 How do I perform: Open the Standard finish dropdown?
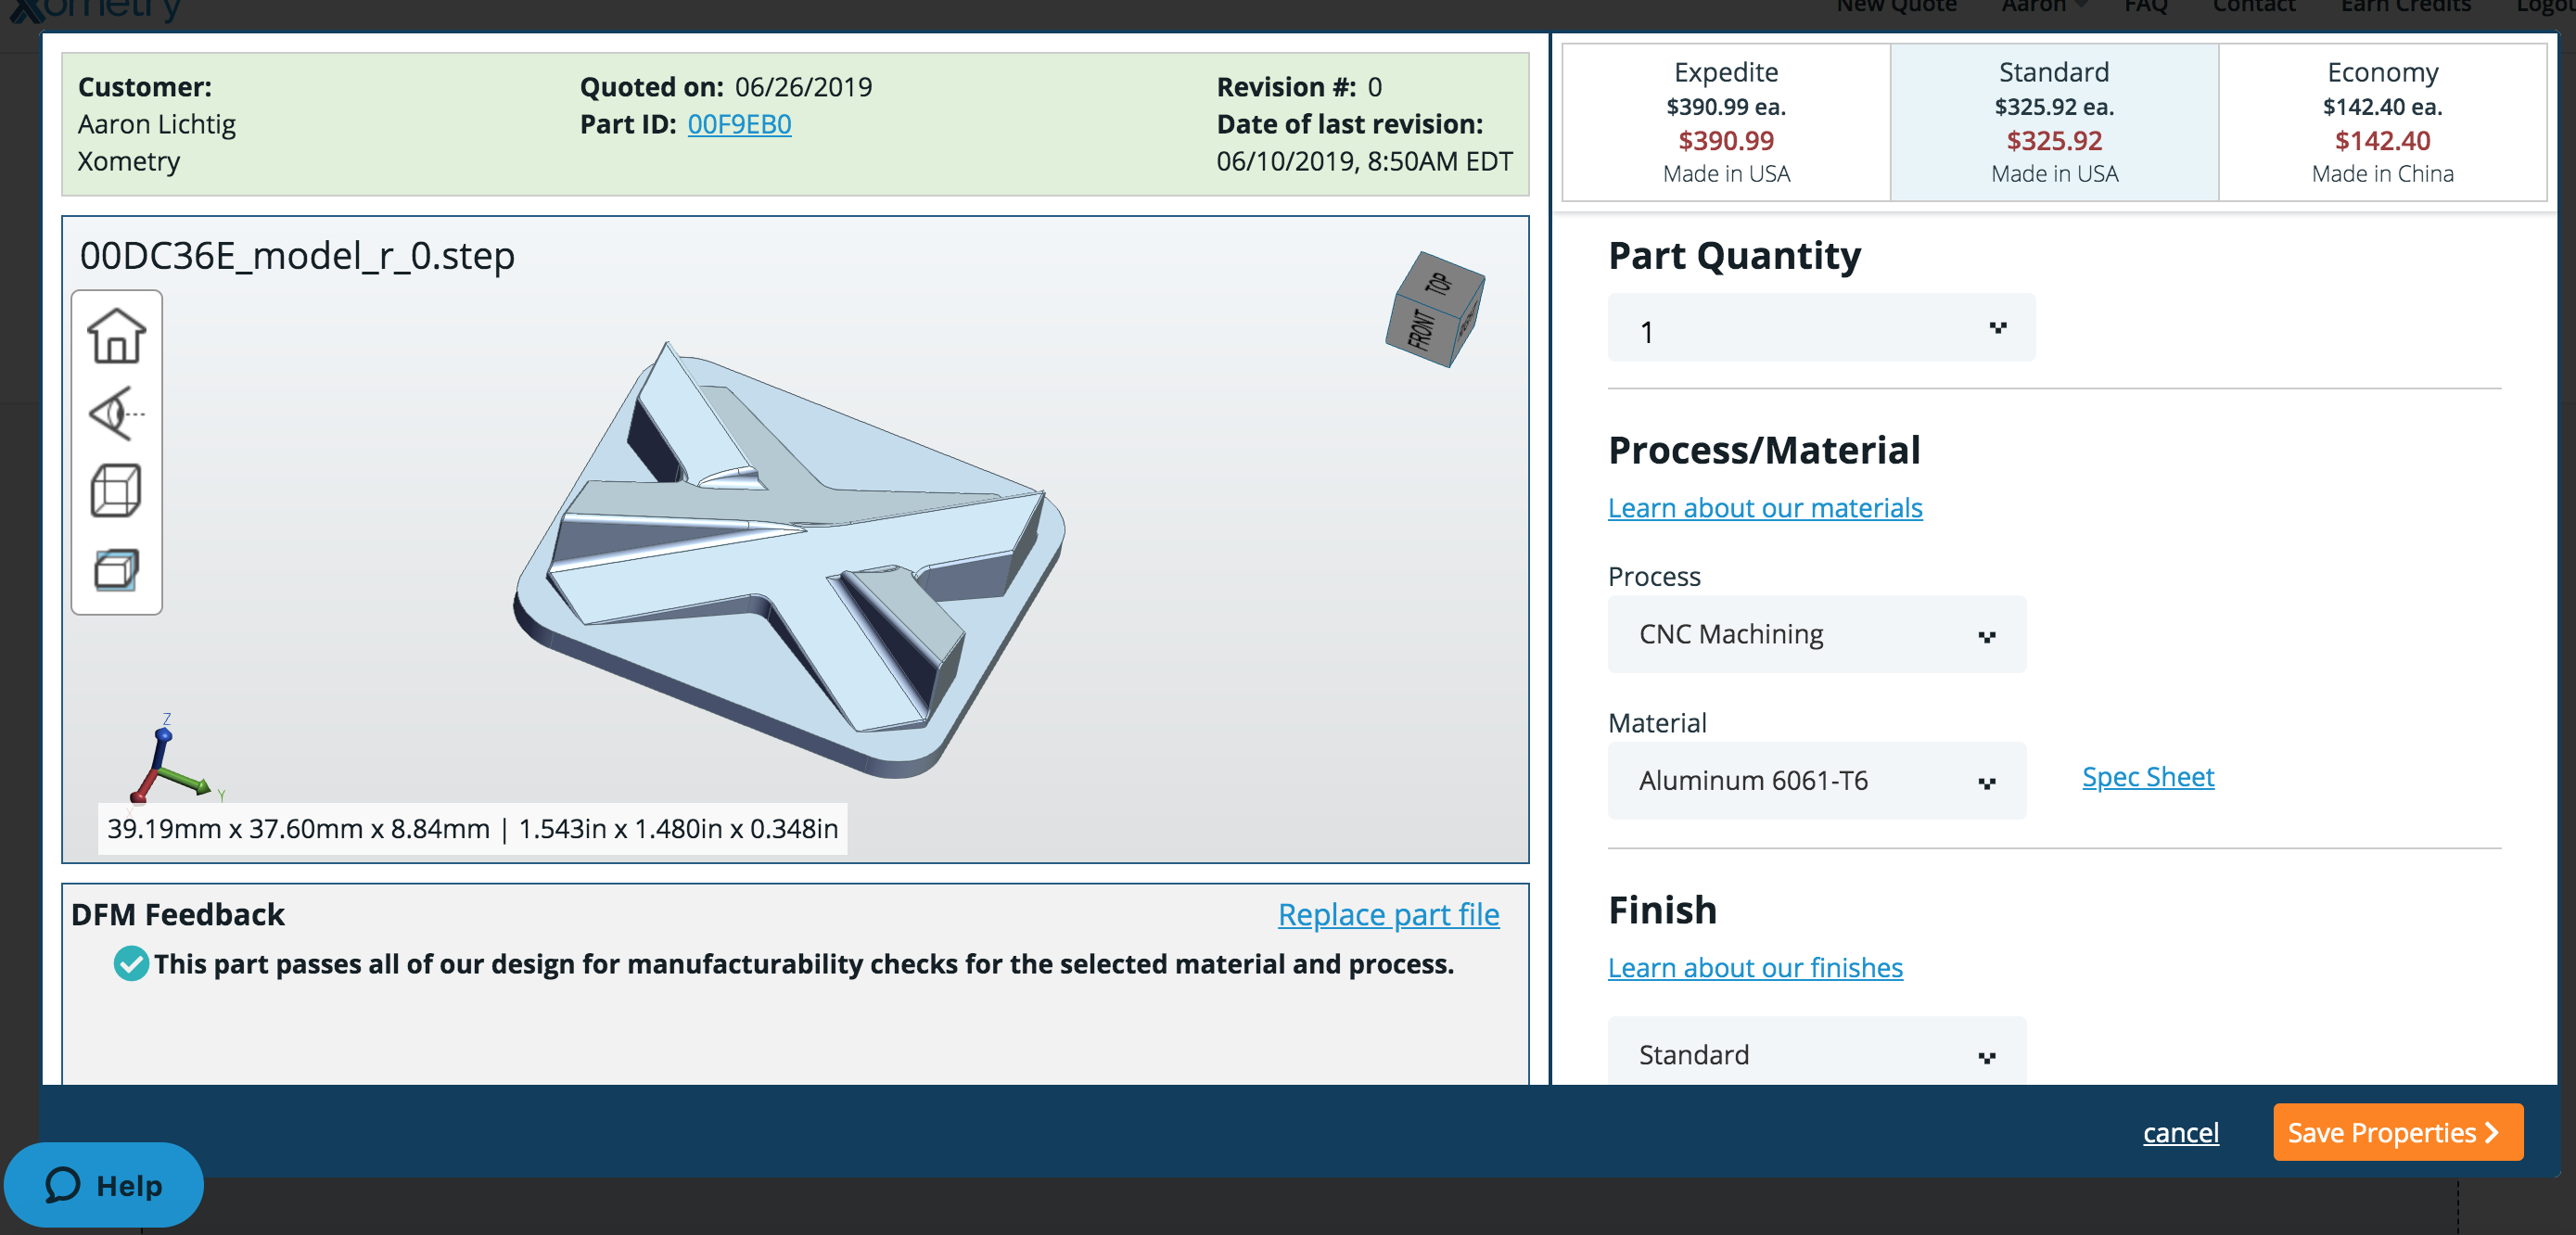click(1816, 1054)
